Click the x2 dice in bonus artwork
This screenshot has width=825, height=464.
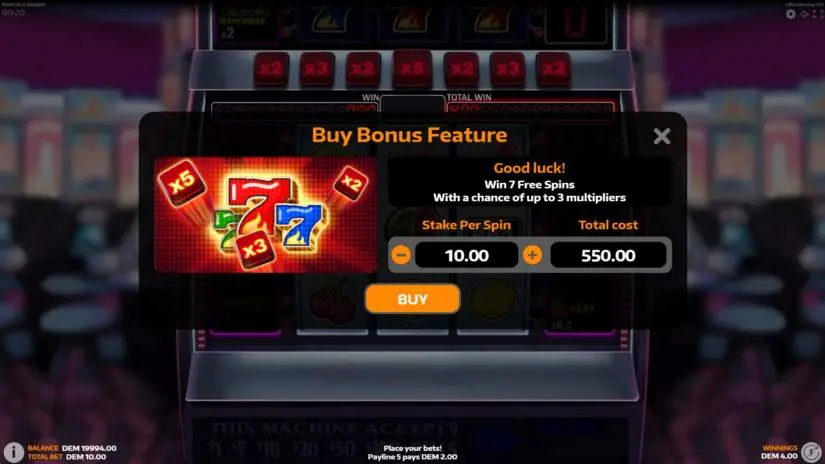(351, 183)
